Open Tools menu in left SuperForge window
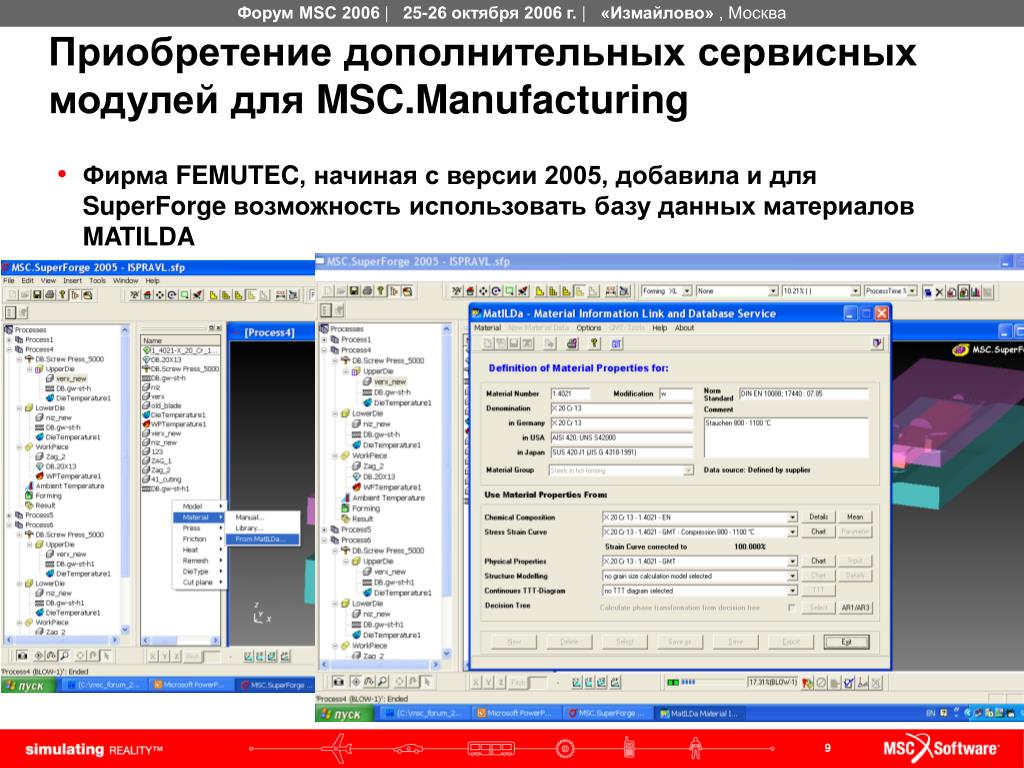 click(97, 281)
